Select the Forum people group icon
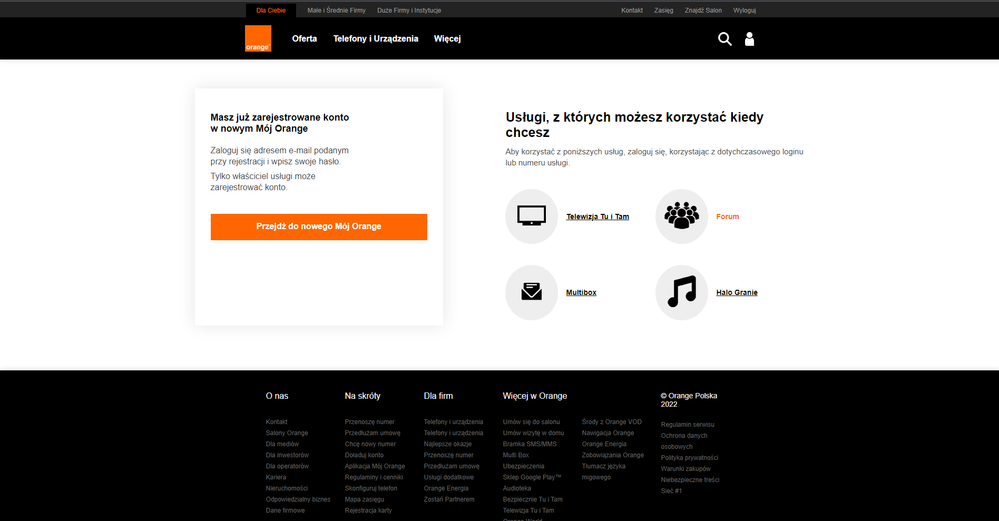The height and width of the screenshot is (521, 999). (x=681, y=216)
